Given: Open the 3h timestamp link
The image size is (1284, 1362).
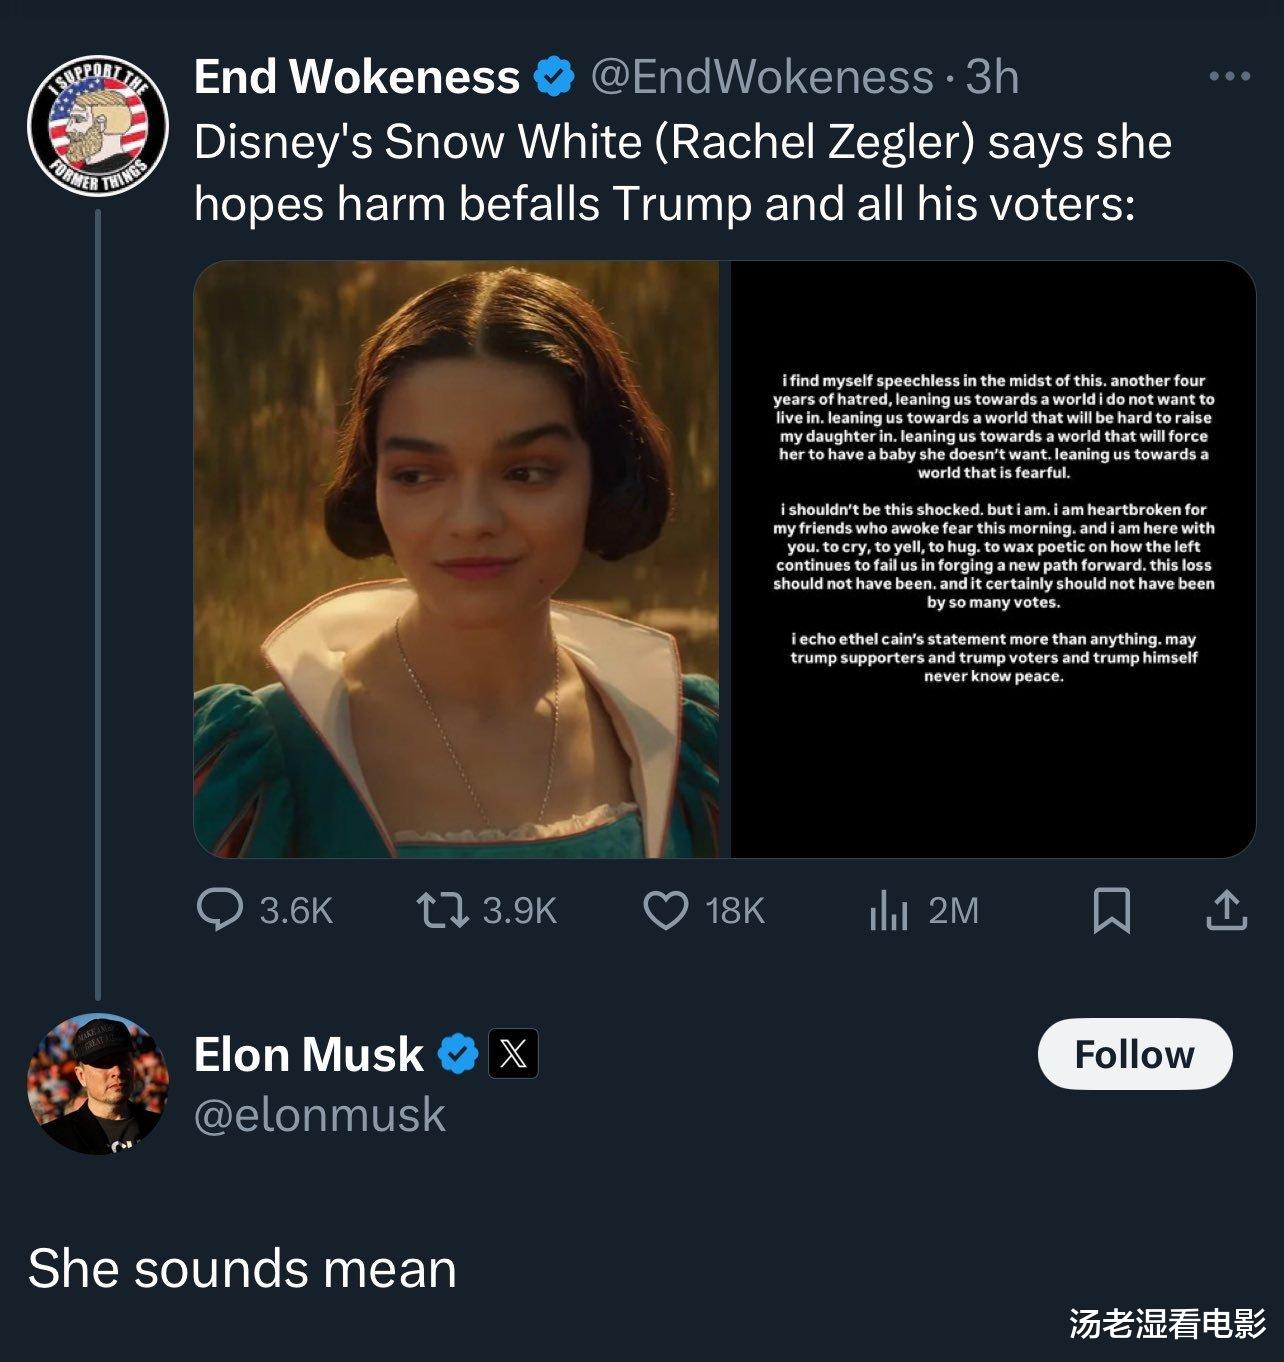Looking at the screenshot, I should pyautogui.click(x=992, y=77).
